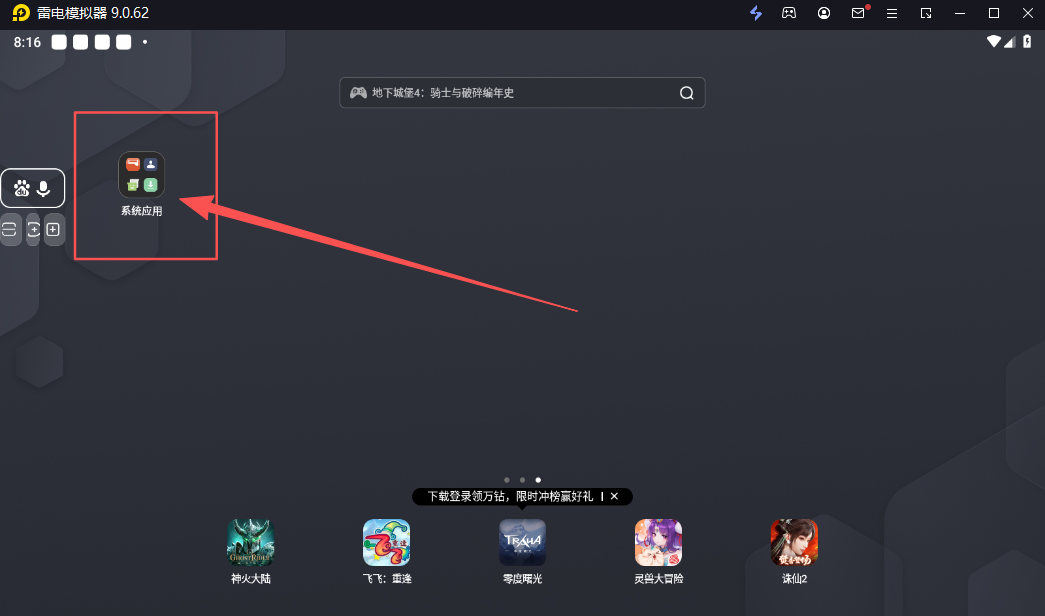Click the microphone voice input icon
Image resolution: width=1045 pixels, height=616 pixels.
tap(44, 187)
